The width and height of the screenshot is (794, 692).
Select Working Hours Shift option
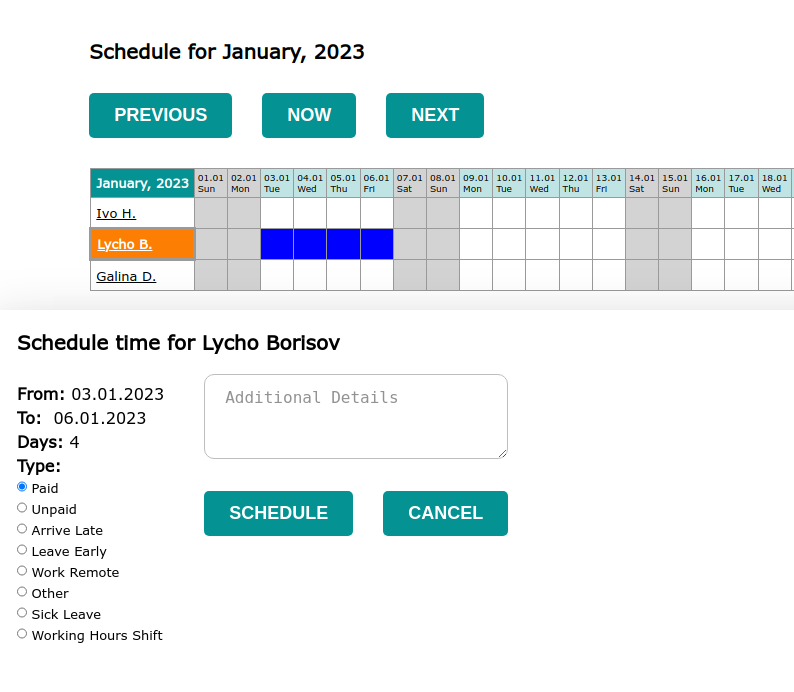click(22, 634)
